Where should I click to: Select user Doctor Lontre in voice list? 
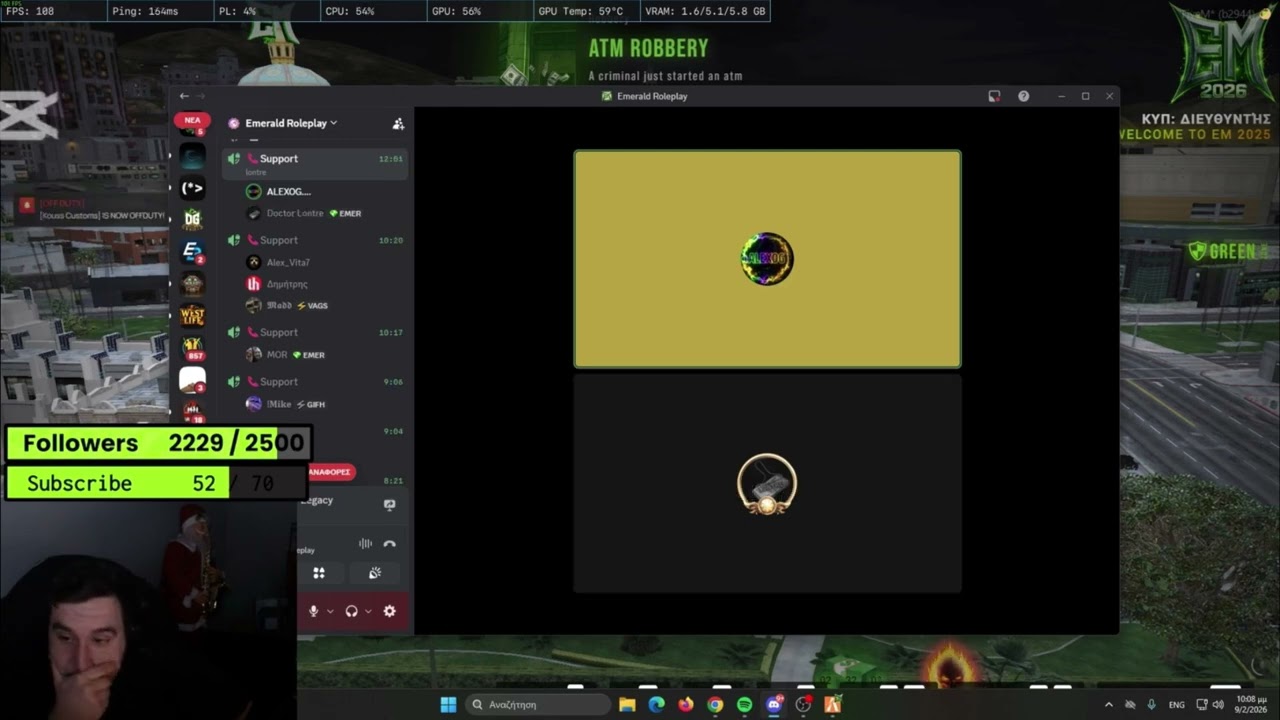coord(304,213)
